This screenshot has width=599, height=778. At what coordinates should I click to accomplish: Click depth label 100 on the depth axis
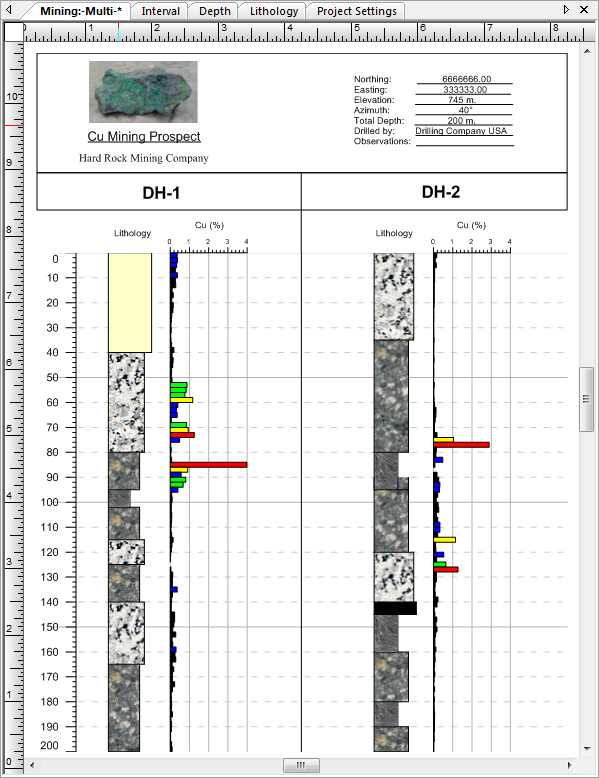click(50, 503)
